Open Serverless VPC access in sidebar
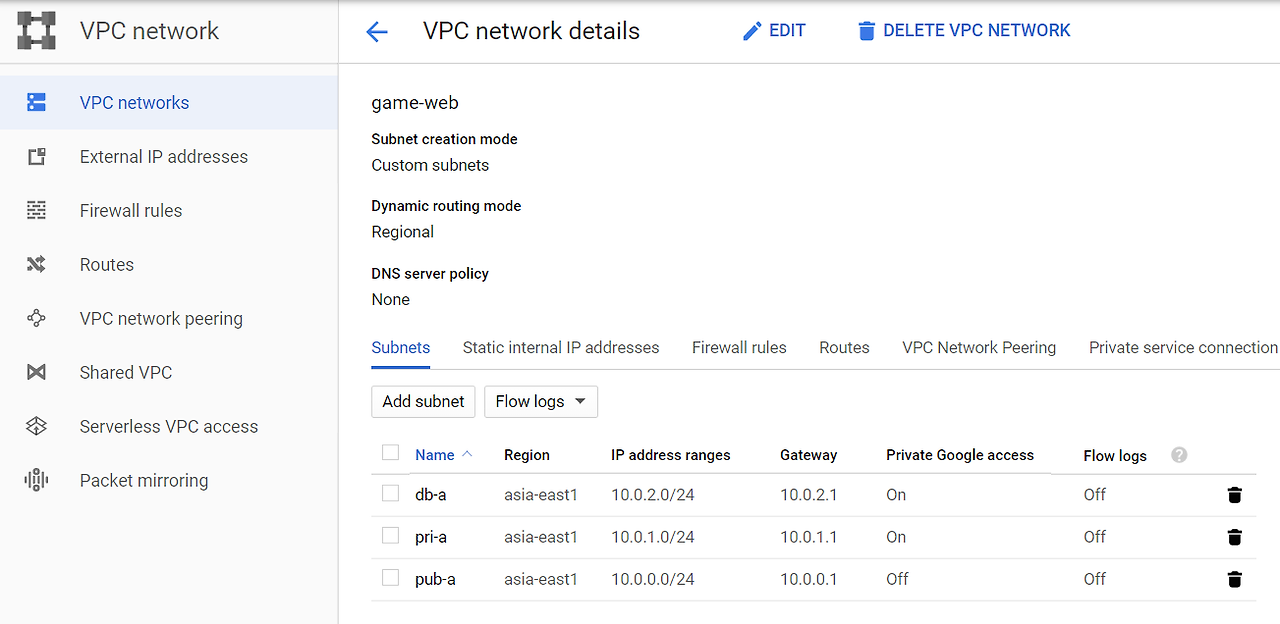 [169, 426]
